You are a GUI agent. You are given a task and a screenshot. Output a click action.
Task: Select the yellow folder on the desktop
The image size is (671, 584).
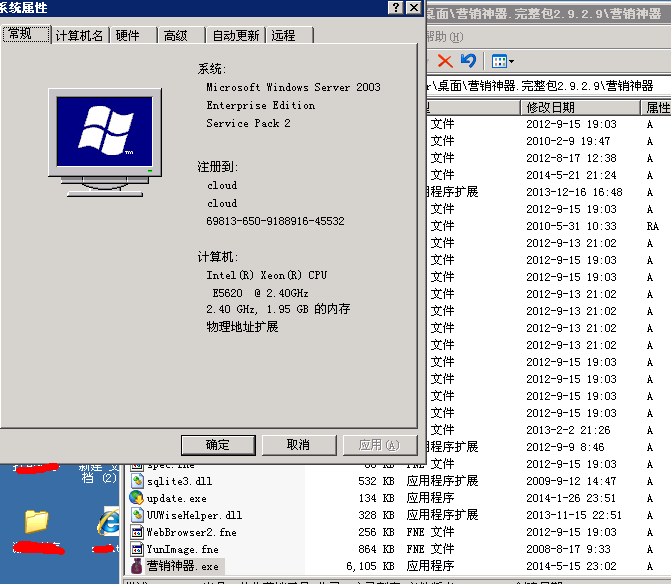(x=36, y=520)
